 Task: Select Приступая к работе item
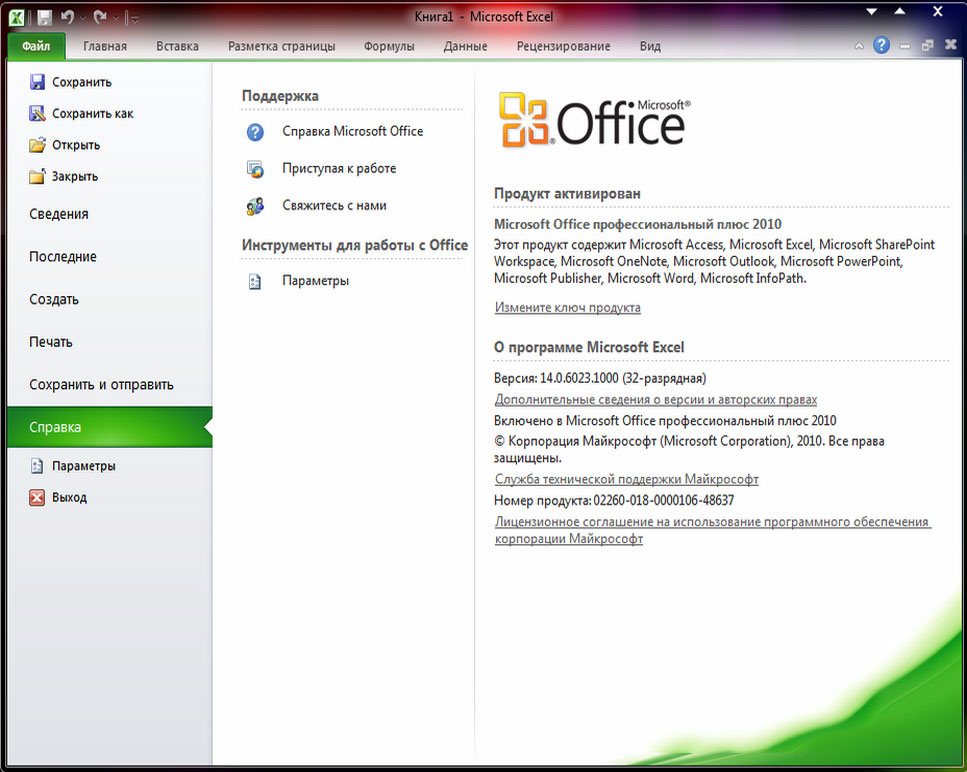pyautogui.click(x=338, y=168)
